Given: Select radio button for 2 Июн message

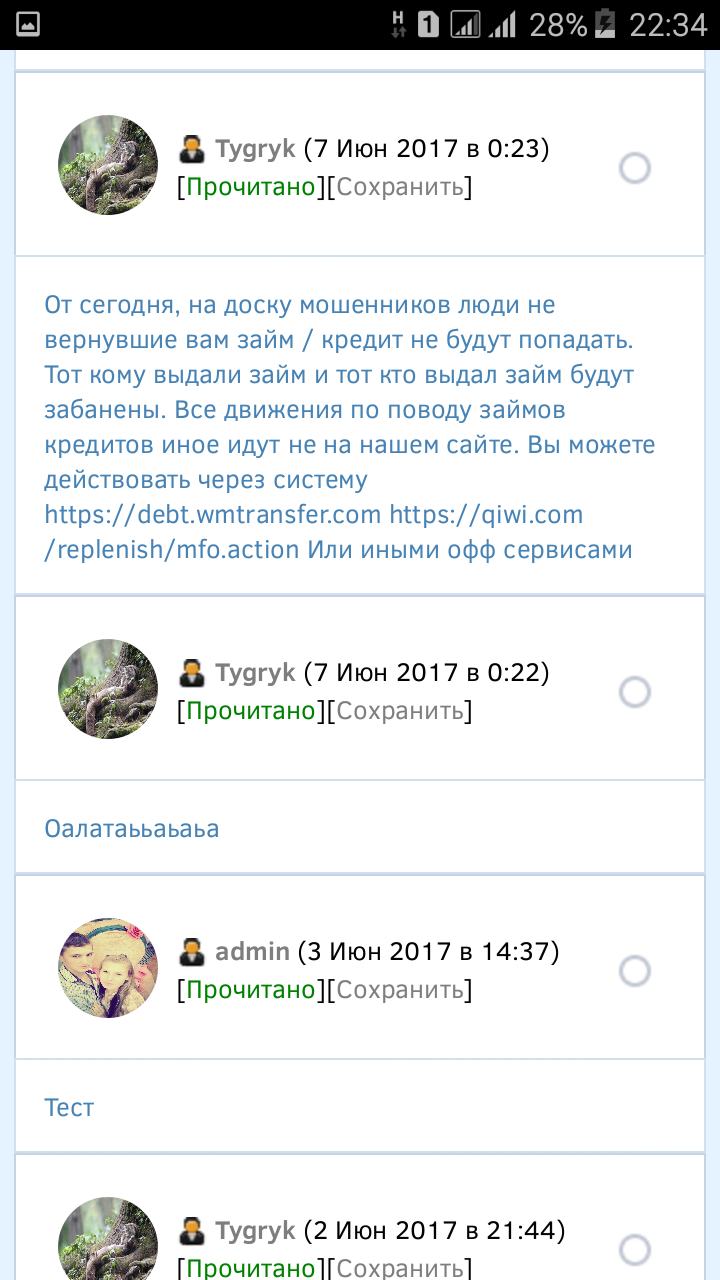Looking at the screenshot, I should point(635,1249).
